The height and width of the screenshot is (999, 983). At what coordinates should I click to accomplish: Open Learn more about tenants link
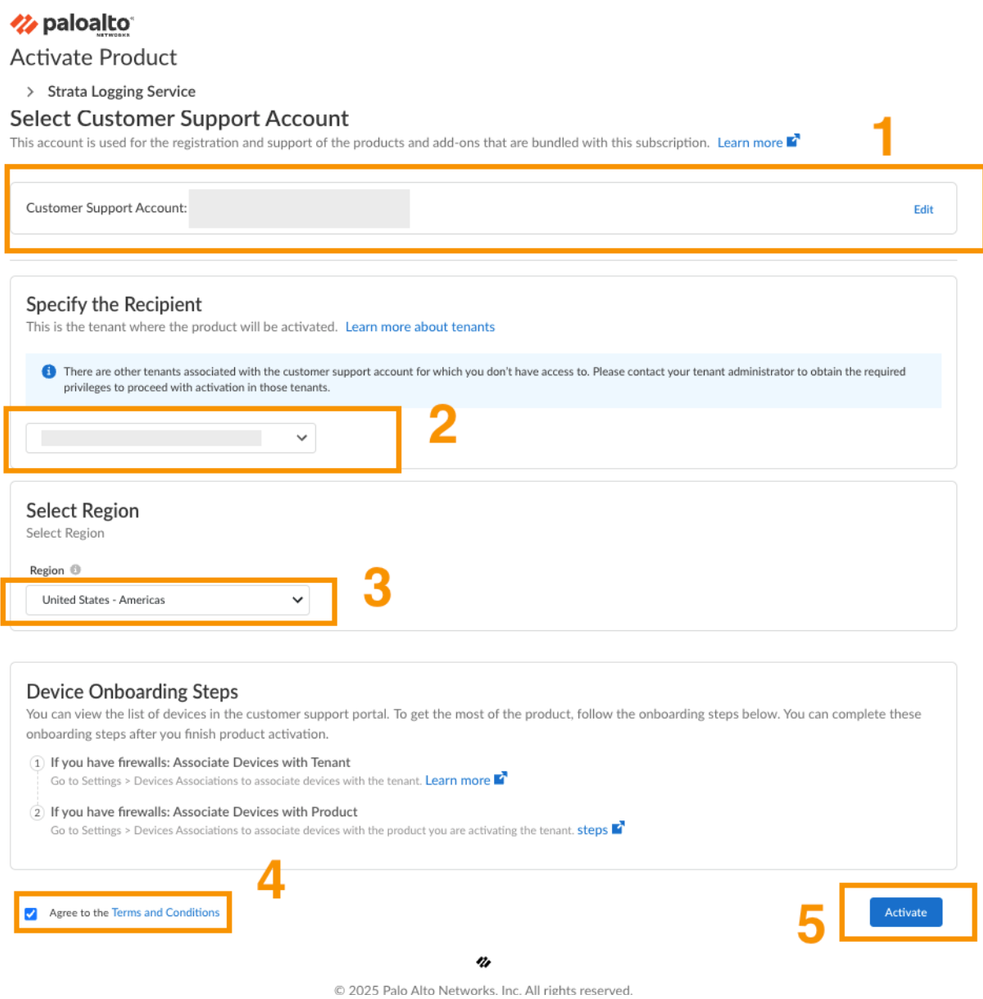[x=420, y=327]
